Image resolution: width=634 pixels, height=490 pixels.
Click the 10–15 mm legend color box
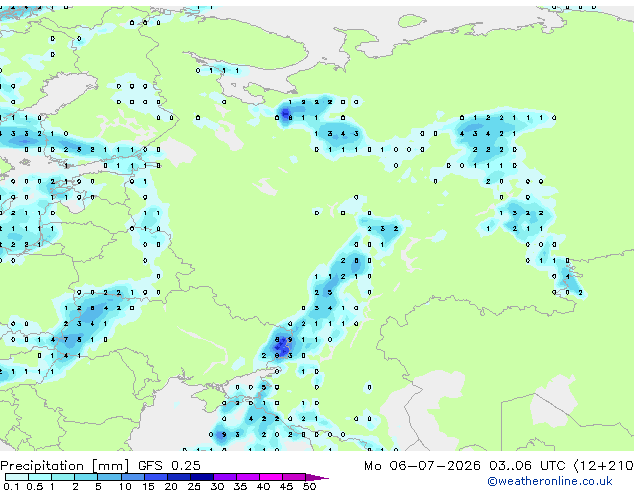pos(132,477)
